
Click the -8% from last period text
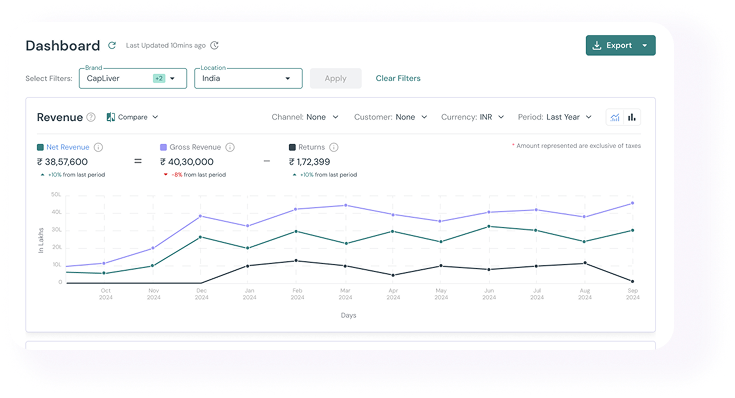[x=198, y=175]
